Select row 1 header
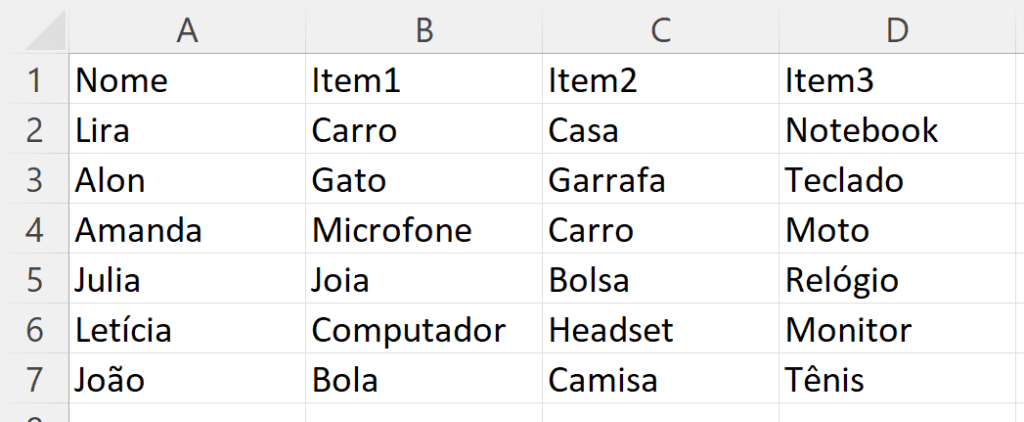The image size is (1024, 422). pos(34,79)
